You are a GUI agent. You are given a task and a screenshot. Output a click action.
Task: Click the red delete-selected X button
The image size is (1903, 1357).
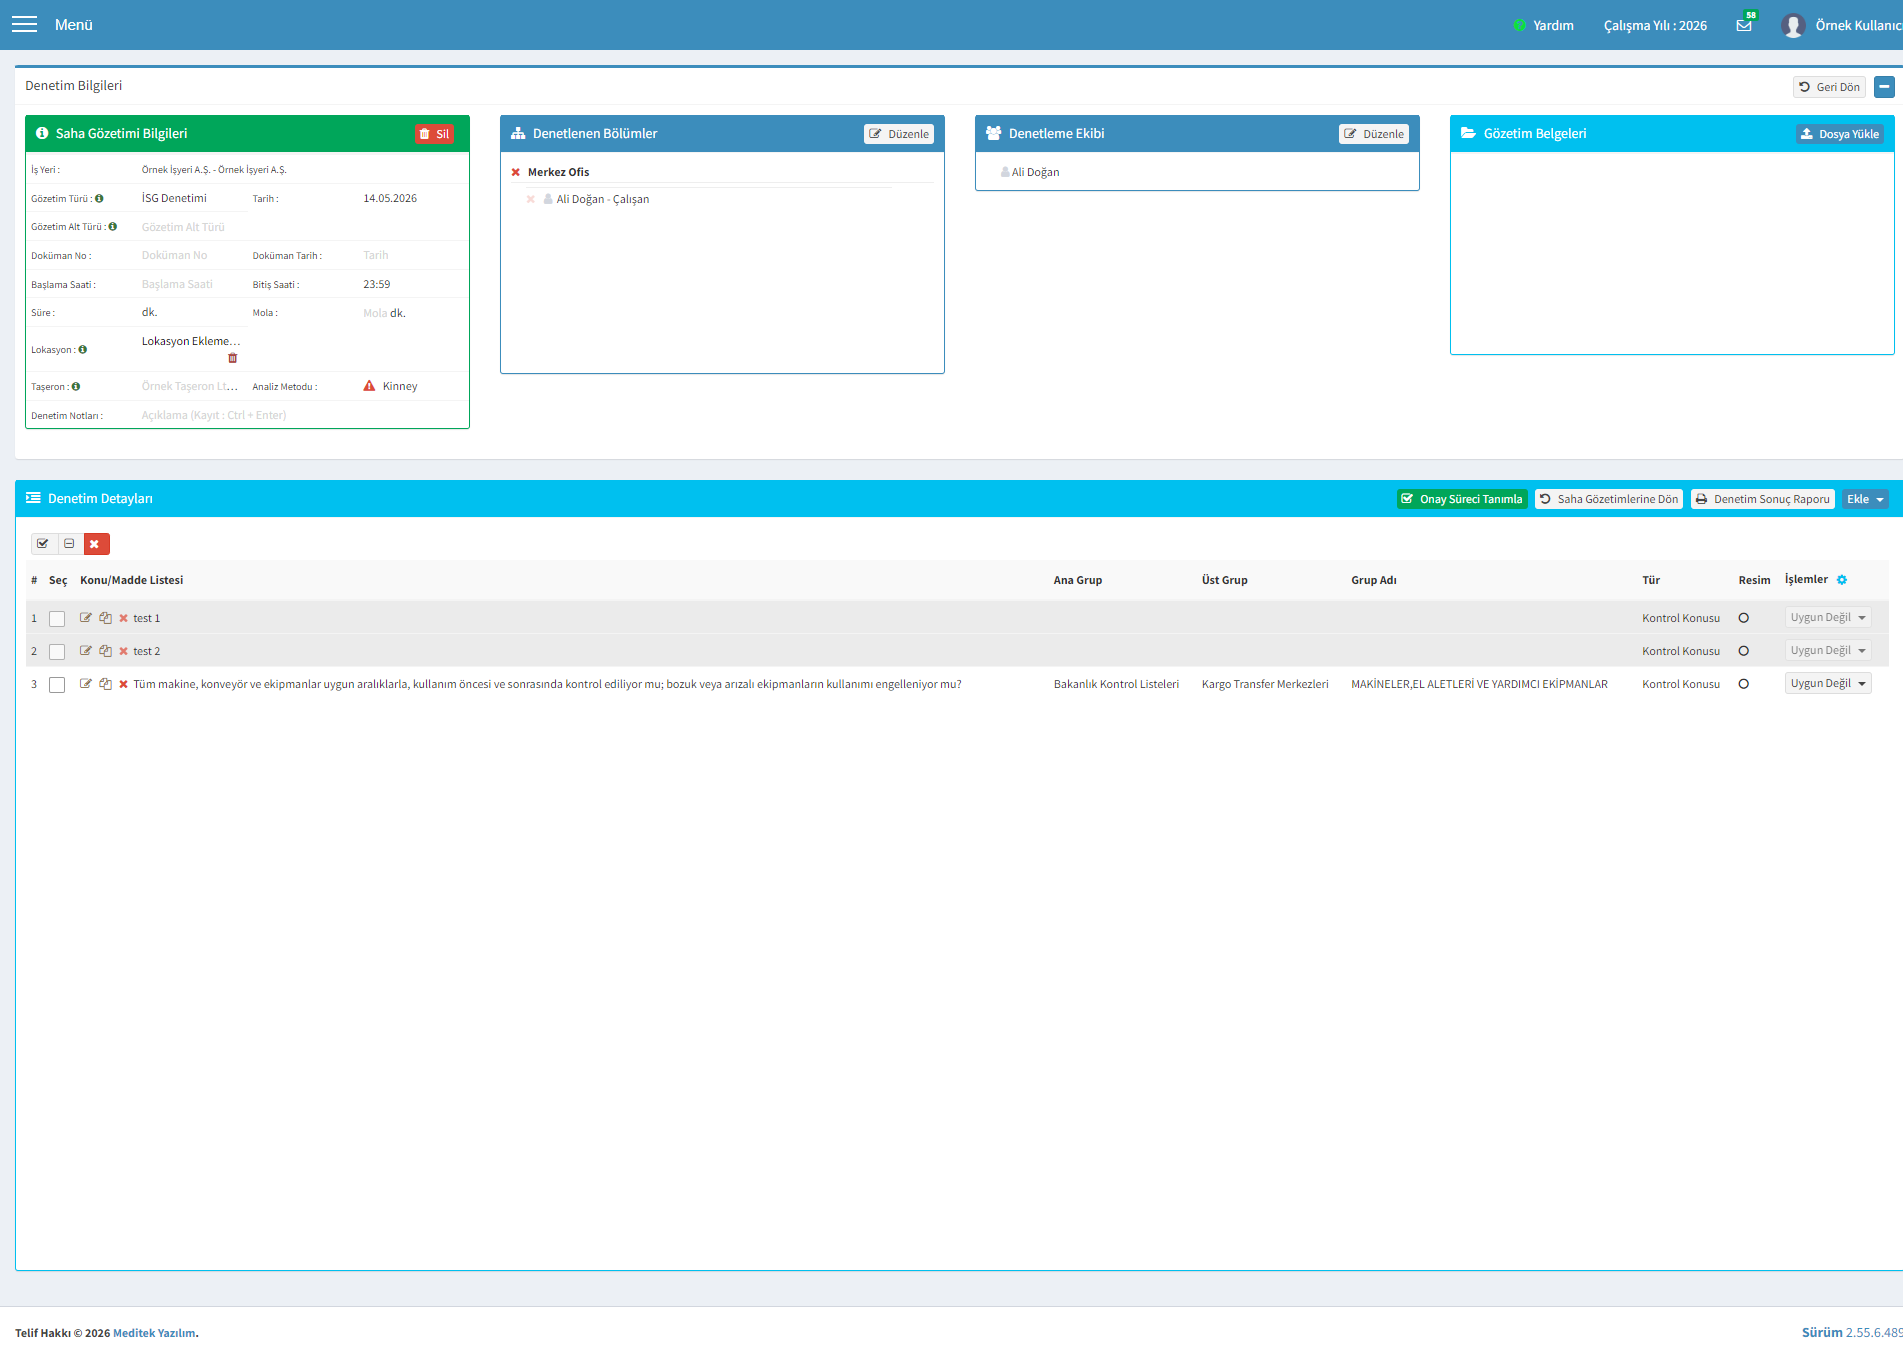(x=96, y=544)
